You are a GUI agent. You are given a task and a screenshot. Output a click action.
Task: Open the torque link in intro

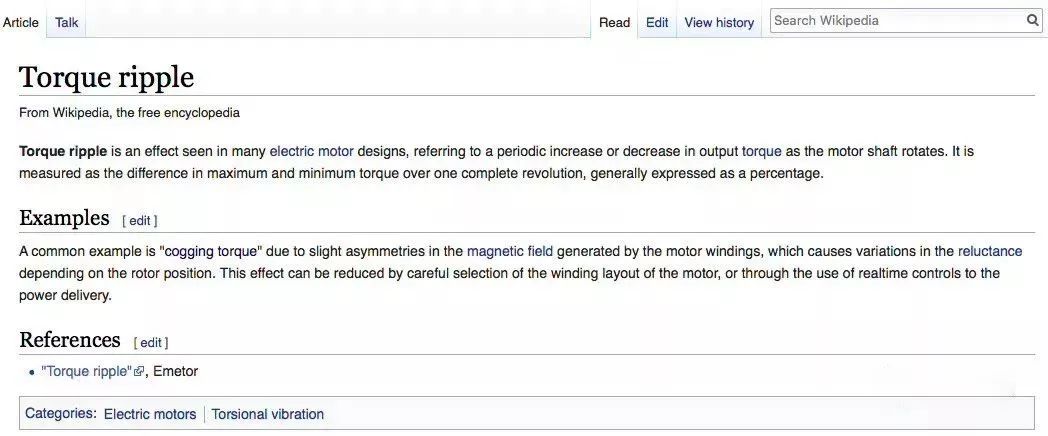pyautogui.click(x=761, y=151)
